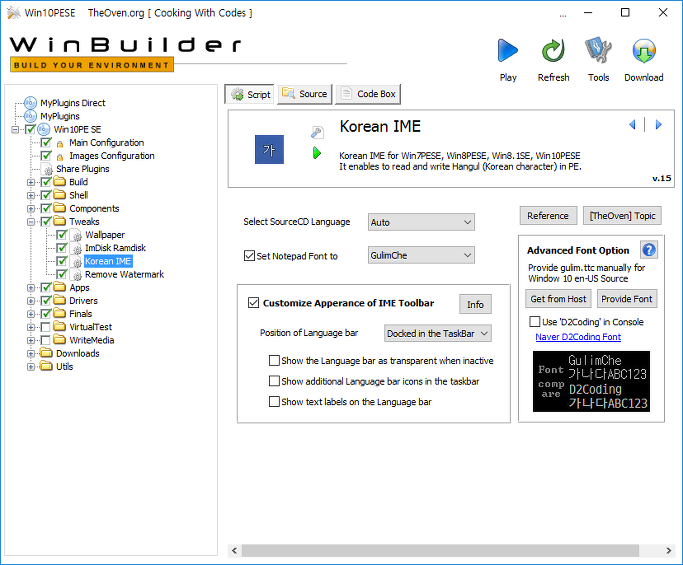Click the Reference button
The image size is (683, 565).
click(x=548, y=216)
